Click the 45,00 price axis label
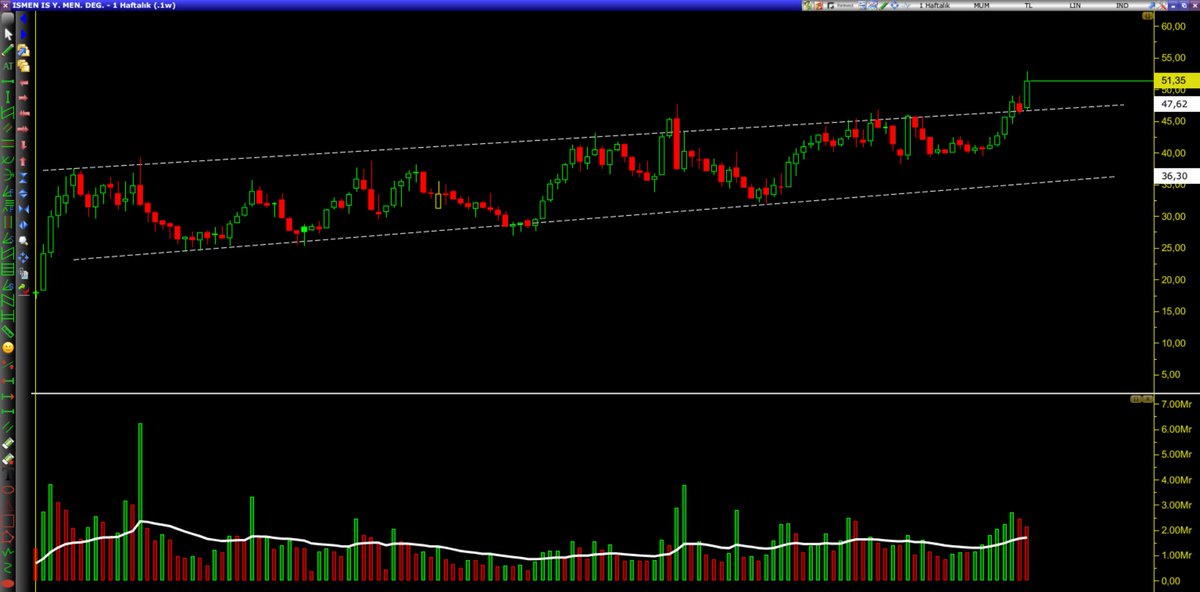Screen dimensions: 1200x592 click(1174, 121)
